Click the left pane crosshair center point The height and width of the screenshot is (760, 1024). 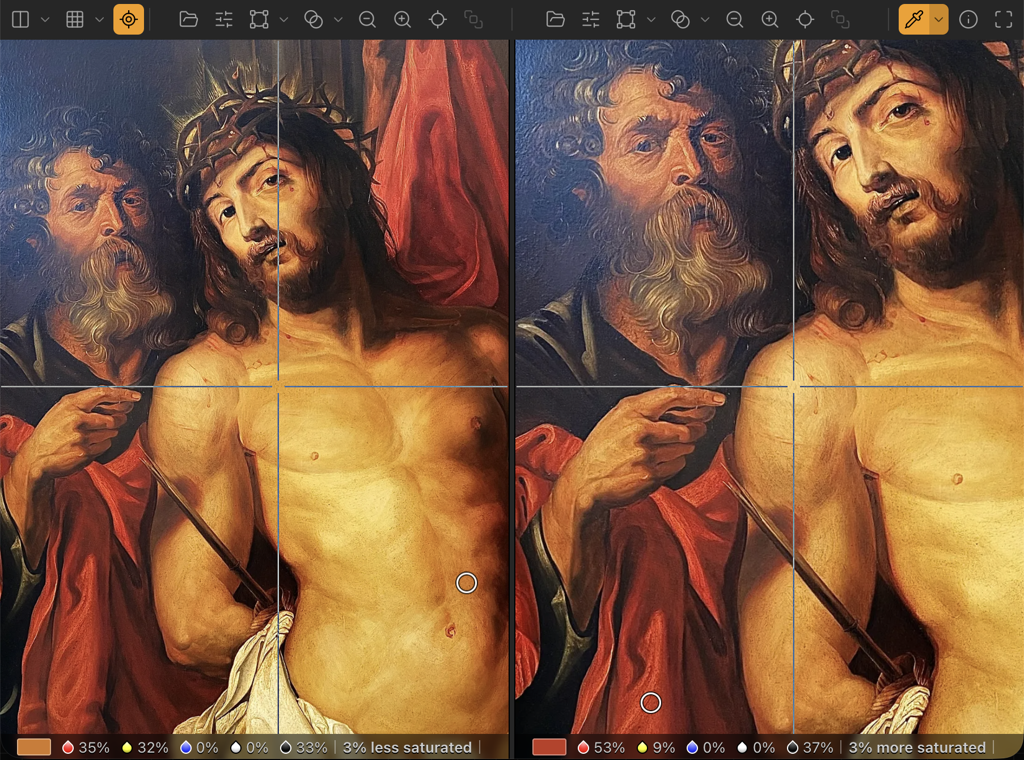coord(278,387)
